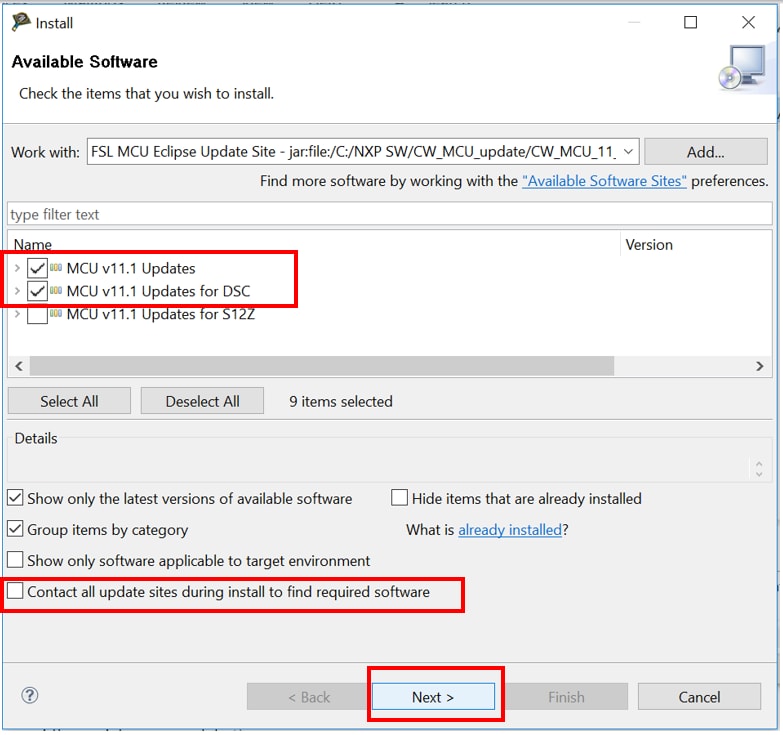The height and width of the screenshot is (735, 783).
Task: Click the Next button
Action: coord(433,697)
